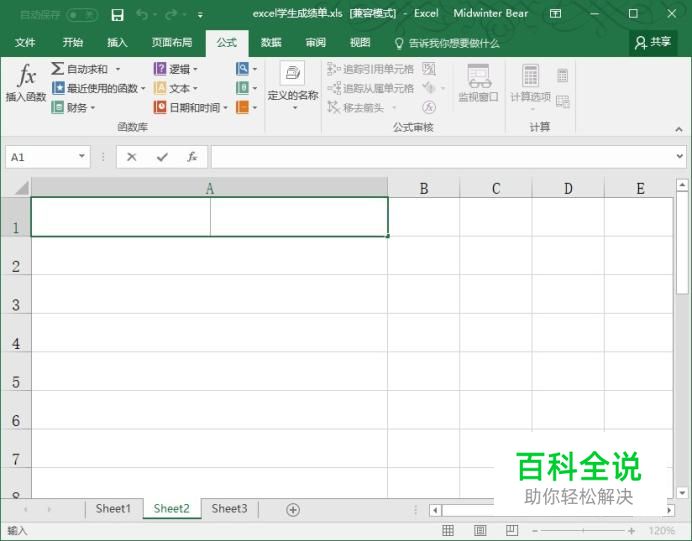This screenshot has height=541, width=692.
Task: Open the Financial functions menu
Action: pos(73,107)
